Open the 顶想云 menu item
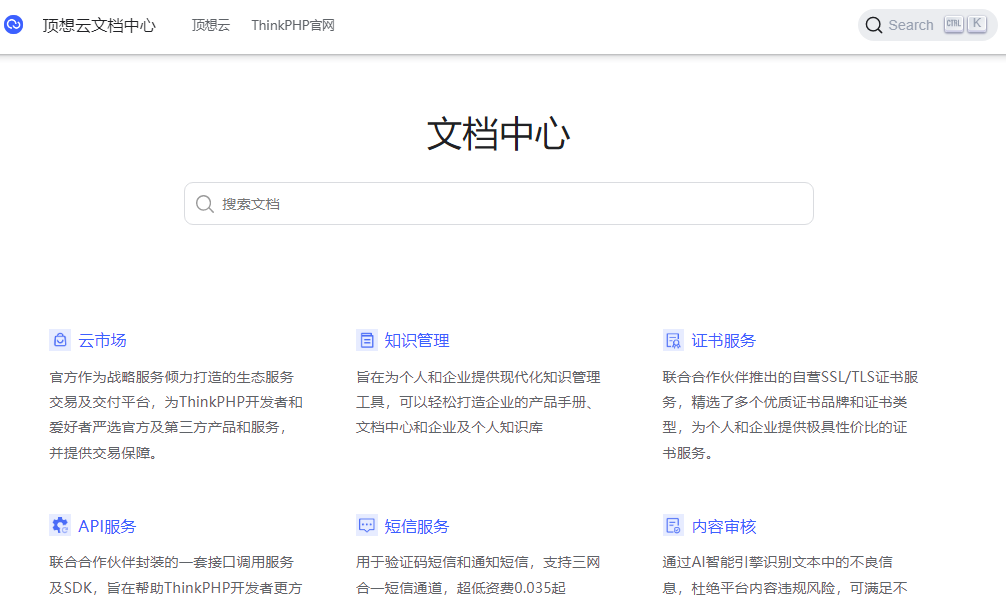The width and height of the screenshot is (1006, 602). tap(210, 25)
